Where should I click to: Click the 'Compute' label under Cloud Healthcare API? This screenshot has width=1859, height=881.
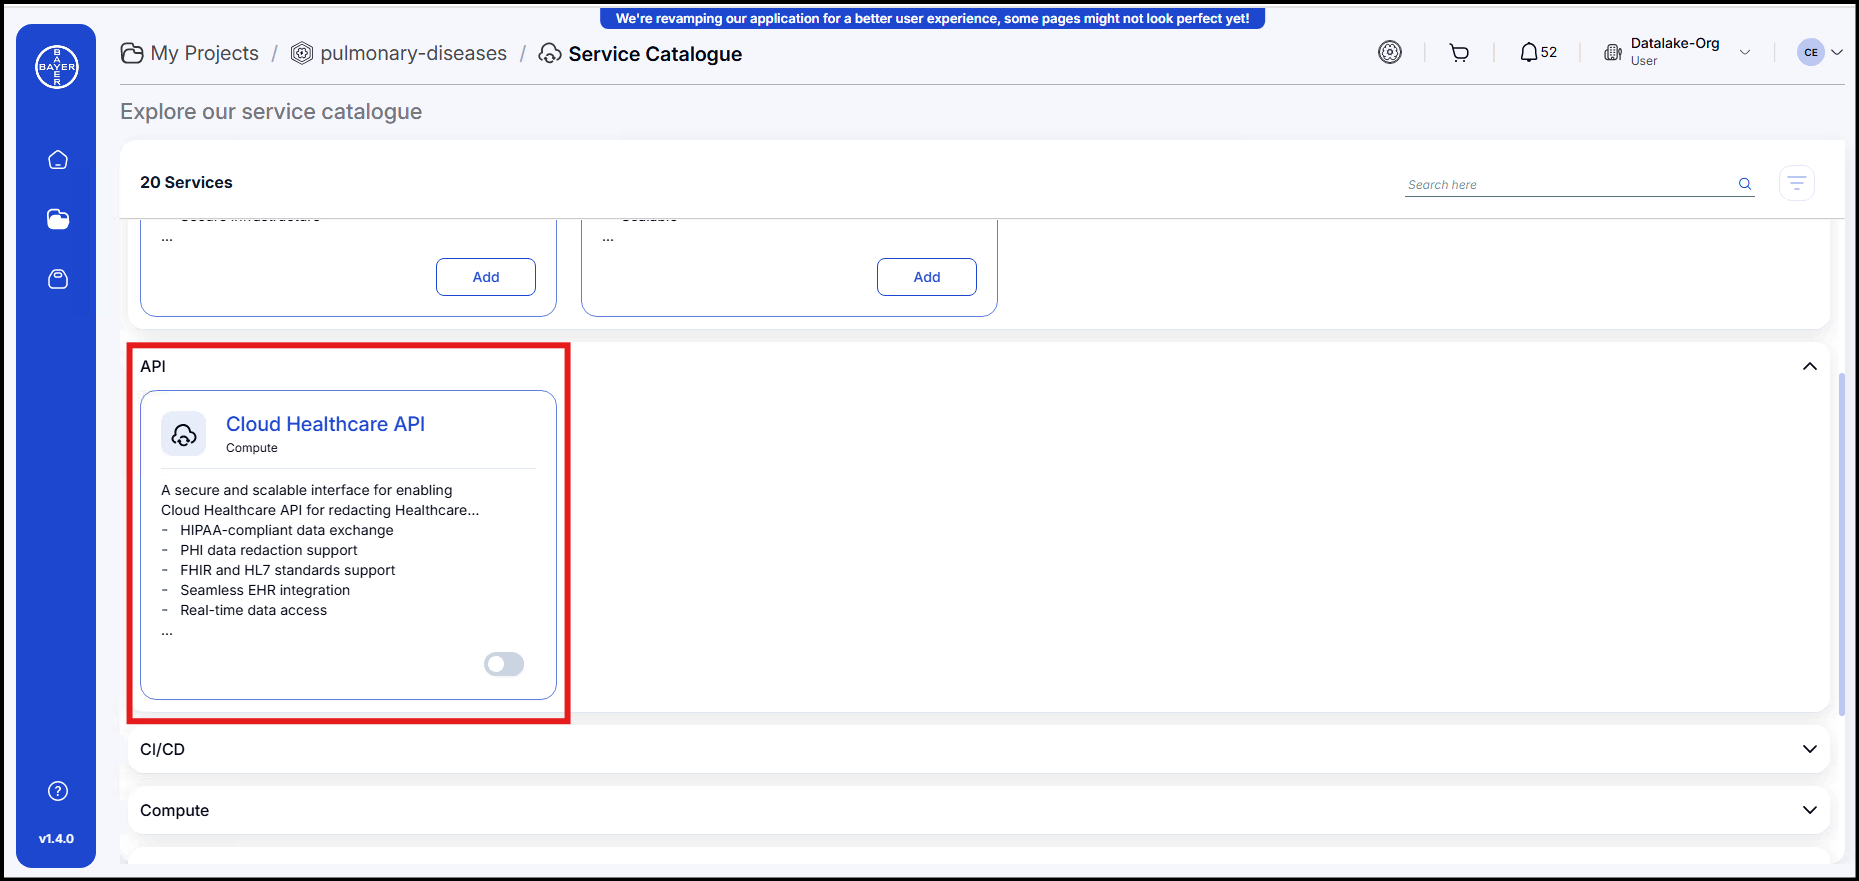point(252,448)
